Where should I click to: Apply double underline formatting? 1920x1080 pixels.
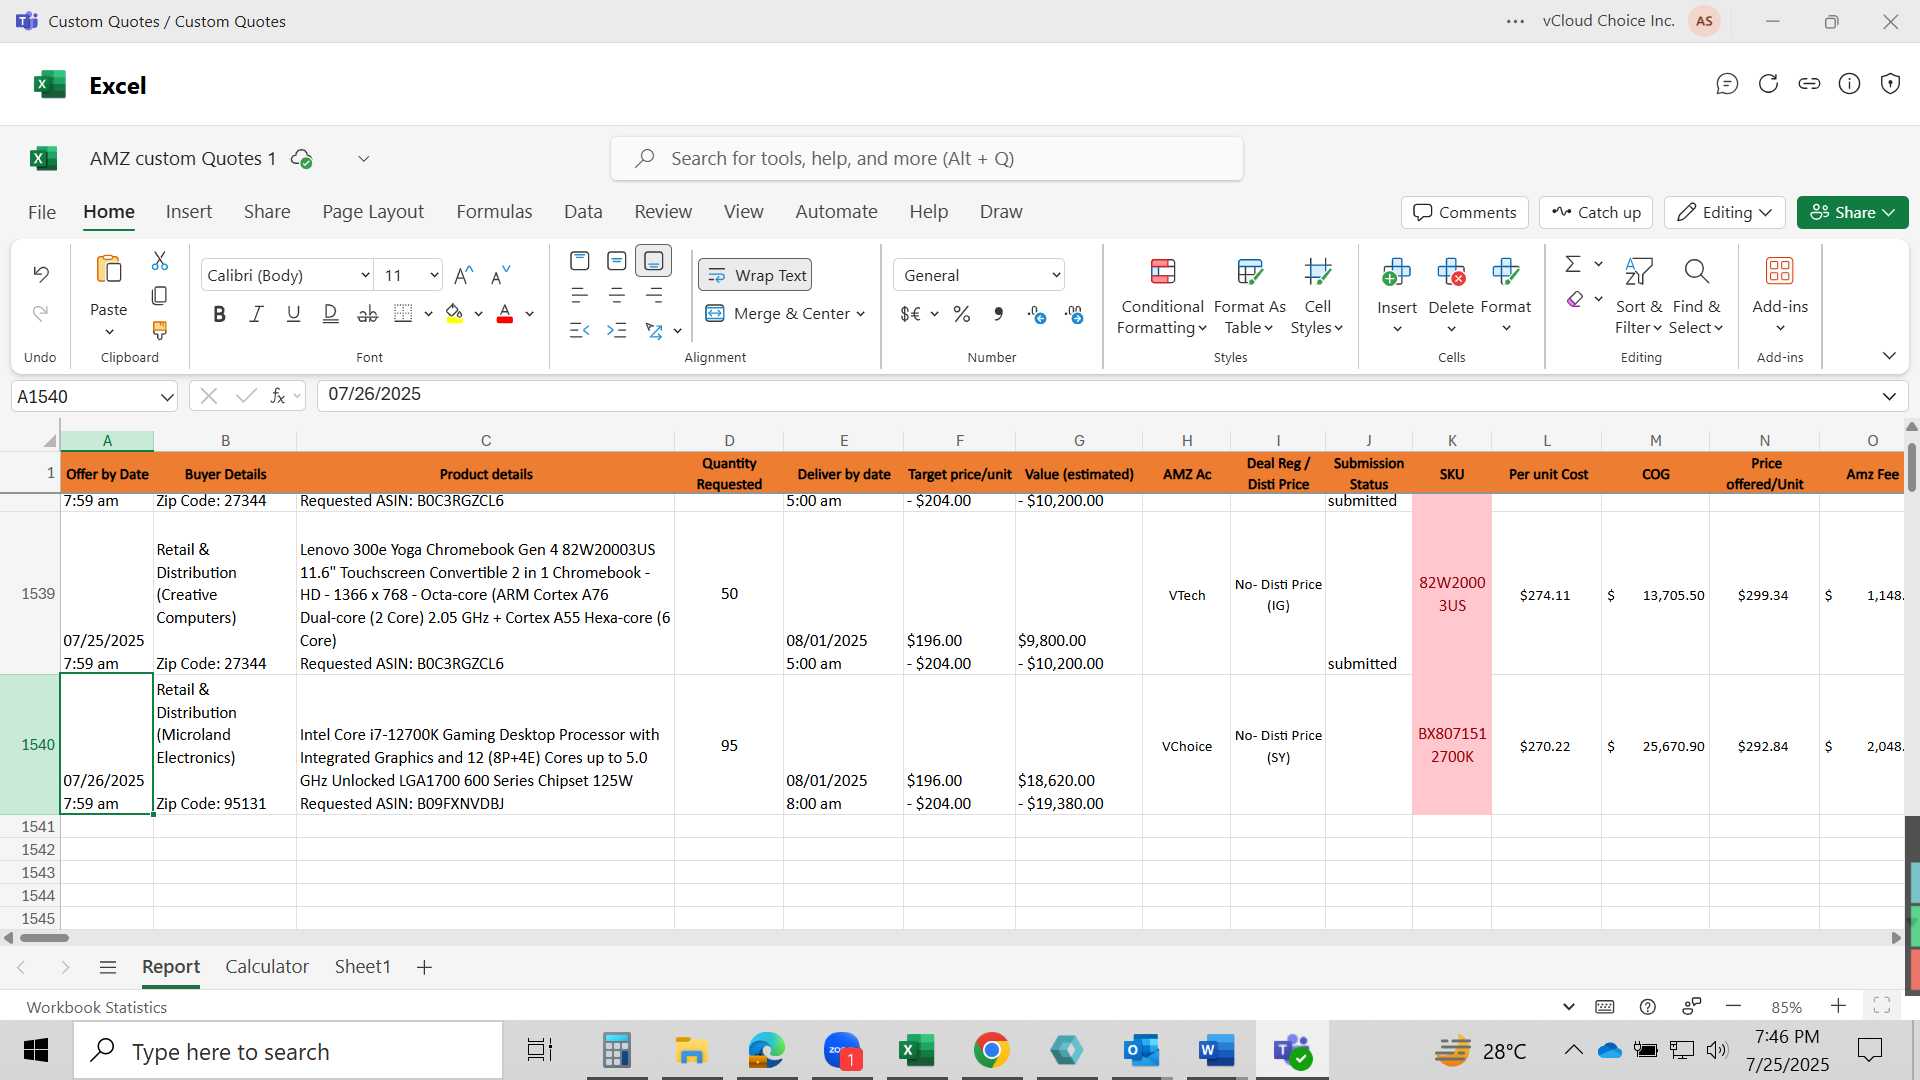tap(331, 314)
